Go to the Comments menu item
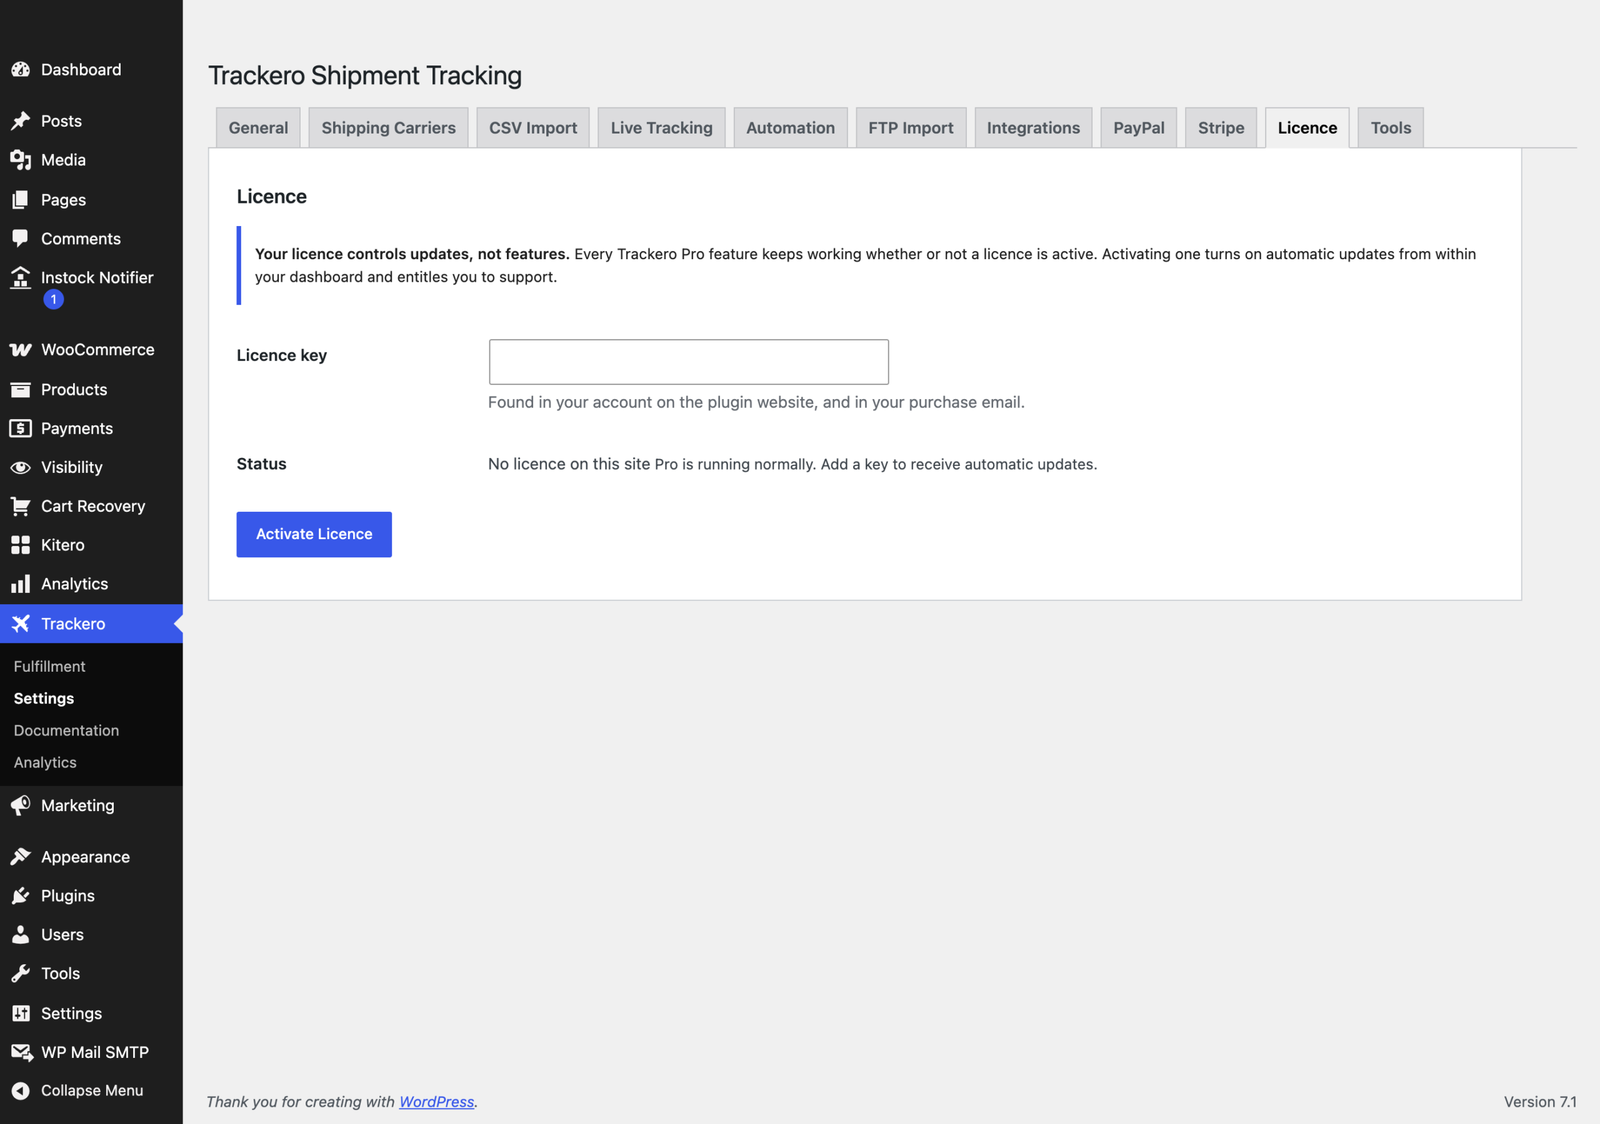This screenshot has height=1124, width=1600. 91,239
